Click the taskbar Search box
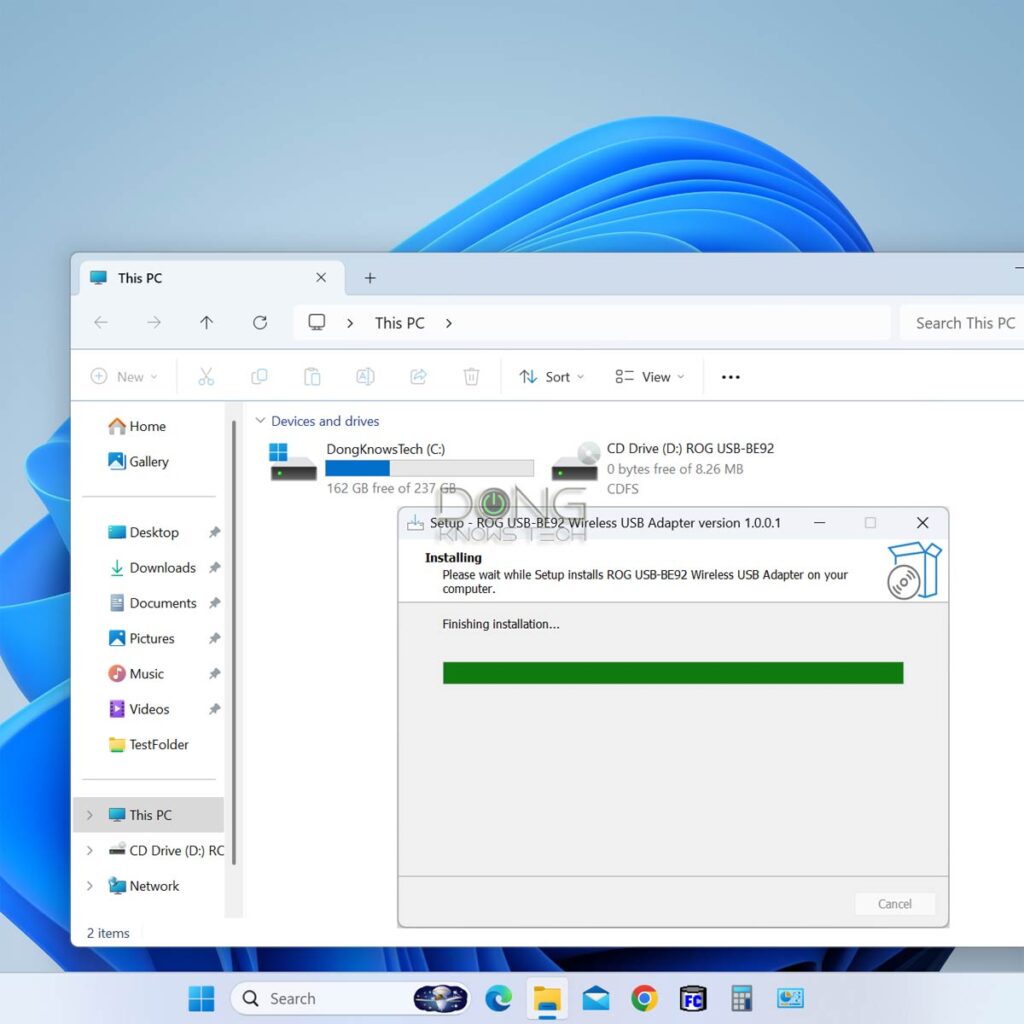This screenshot has width=1024, height=1024. (351, 999)
